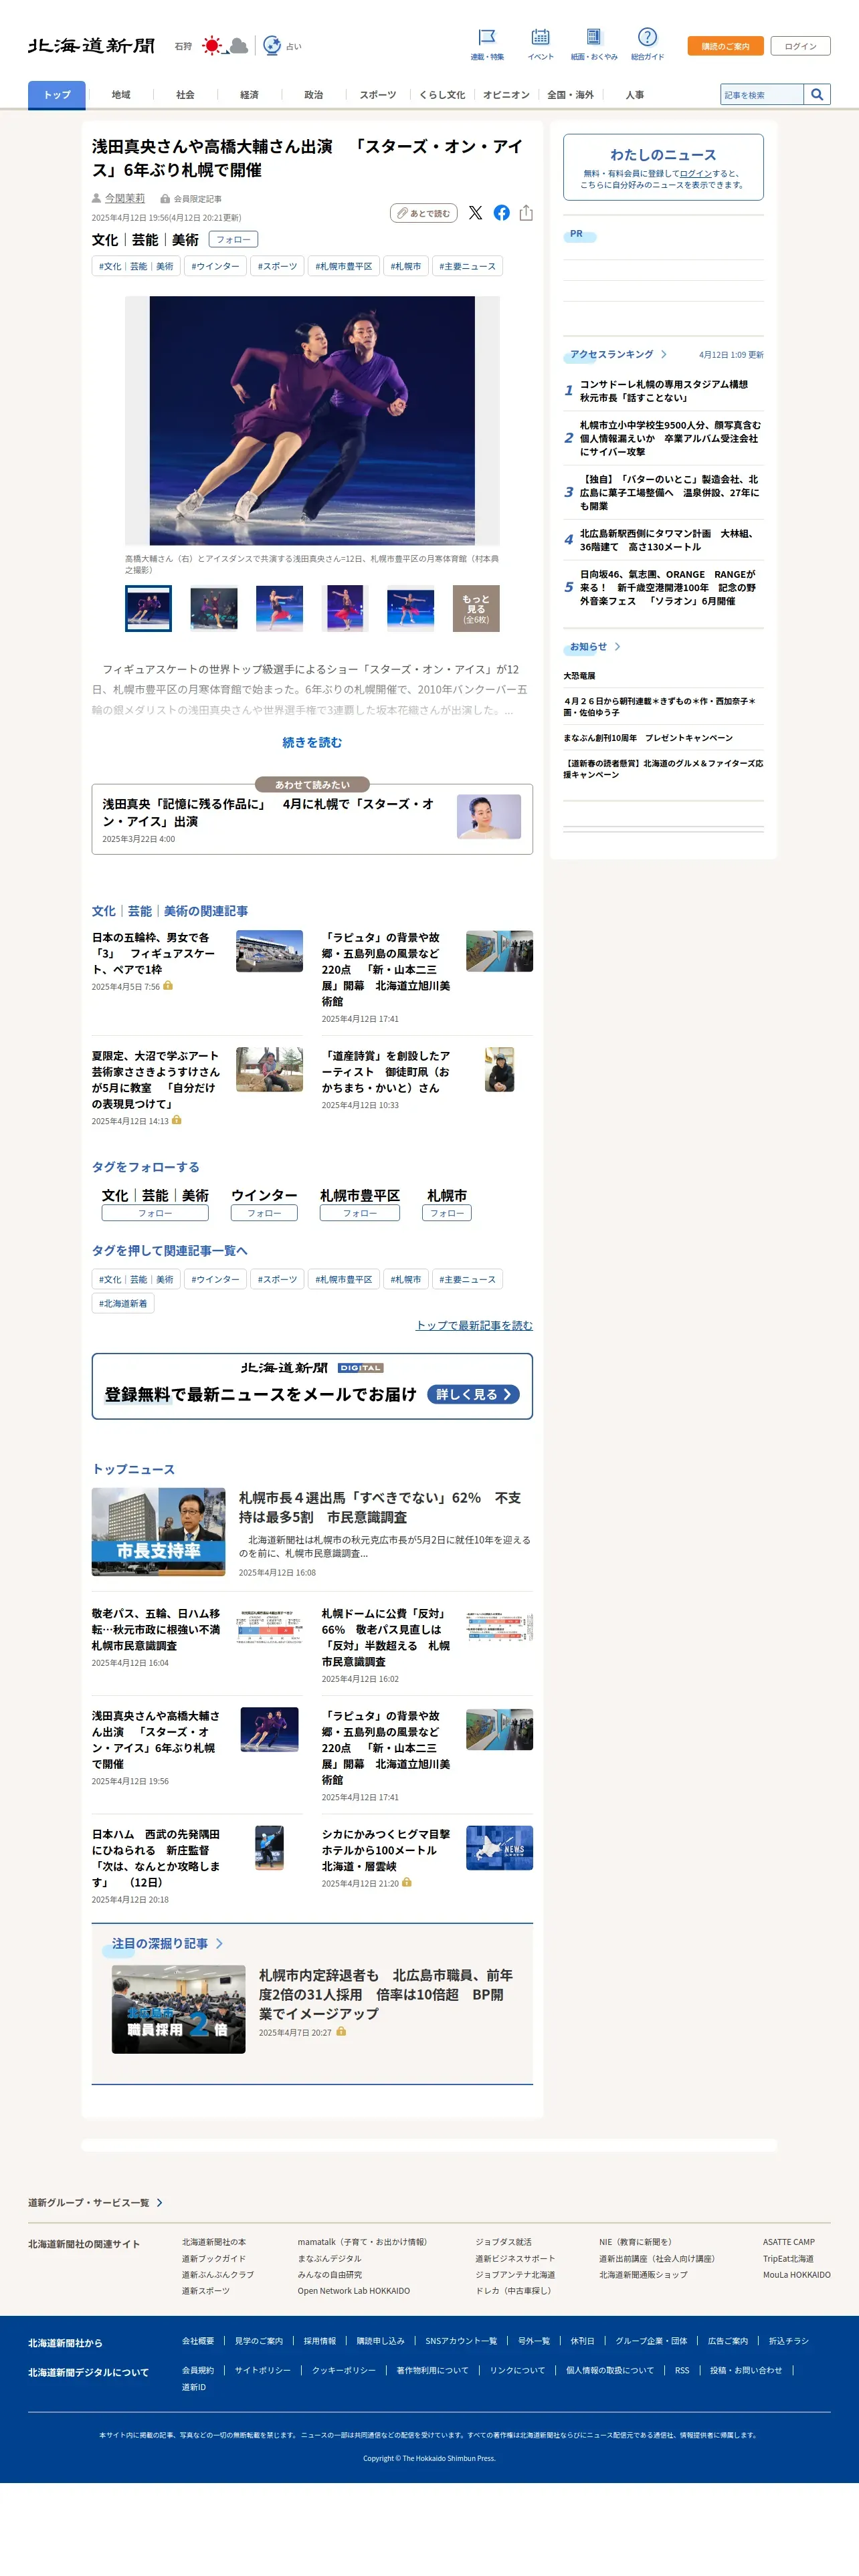Click the #北海道新着 tag
The image size is (859, 2576).
point(123,1303)
